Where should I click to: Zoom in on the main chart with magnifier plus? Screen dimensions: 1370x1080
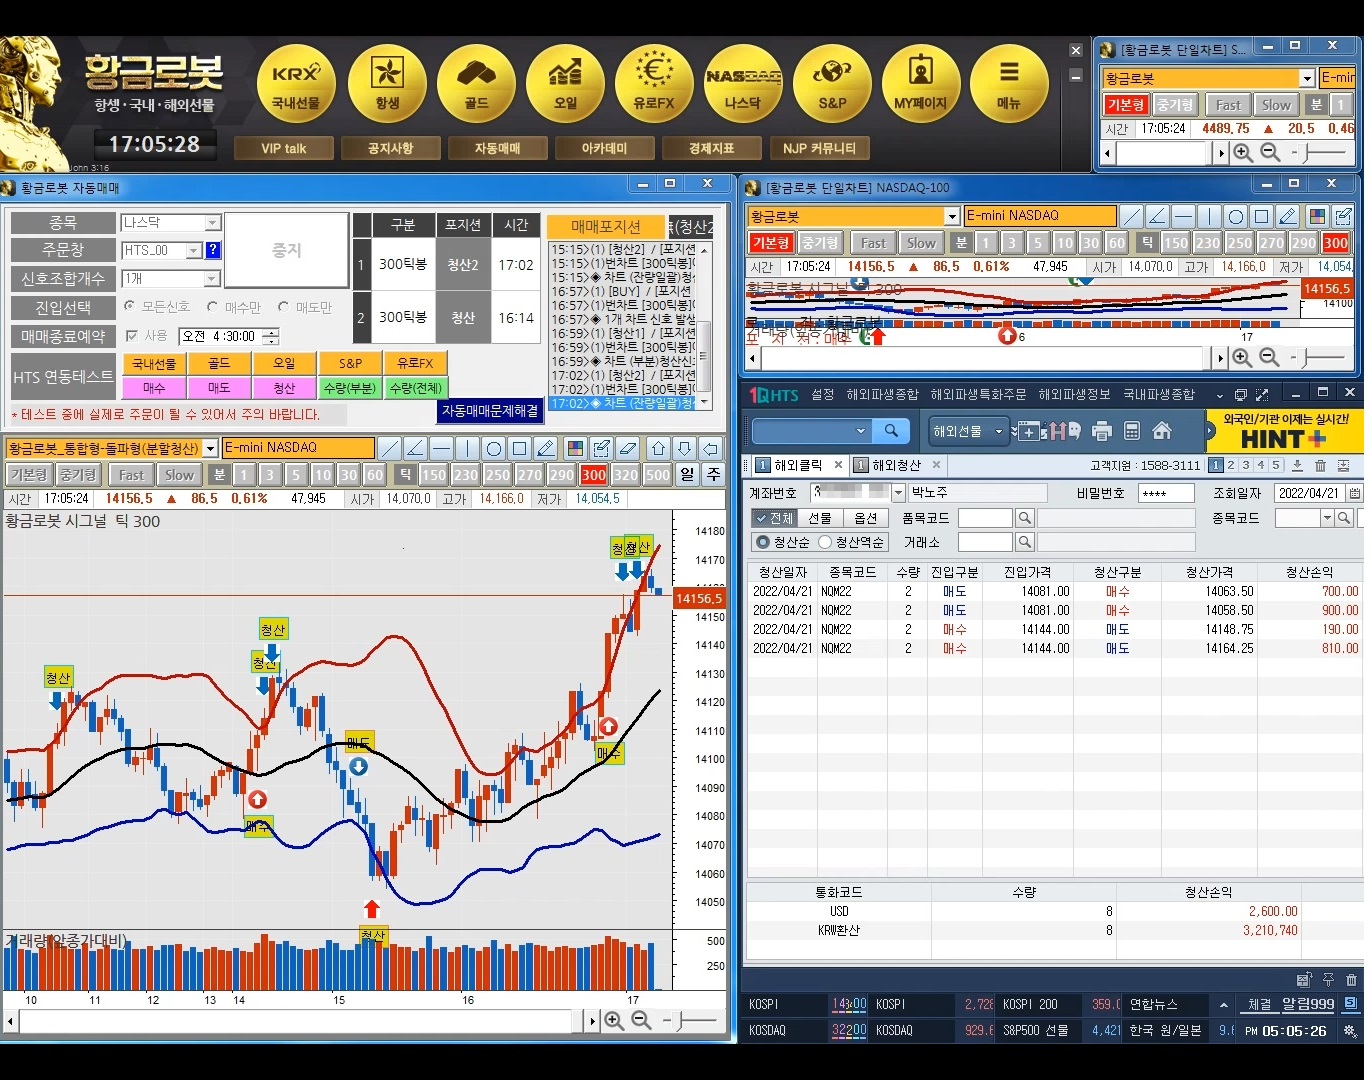pyautogui.click(x=614, y=1021)
